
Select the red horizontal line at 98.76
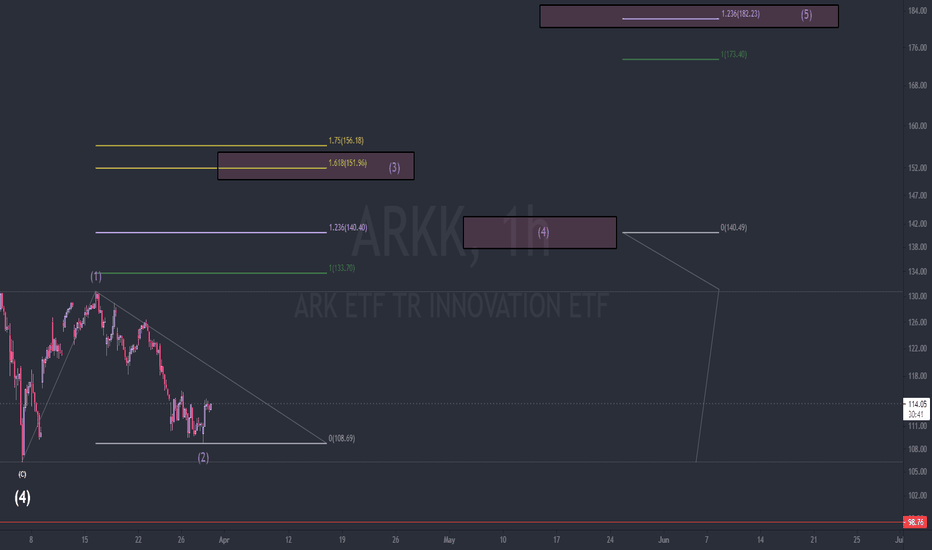click(x=451, y=523)
